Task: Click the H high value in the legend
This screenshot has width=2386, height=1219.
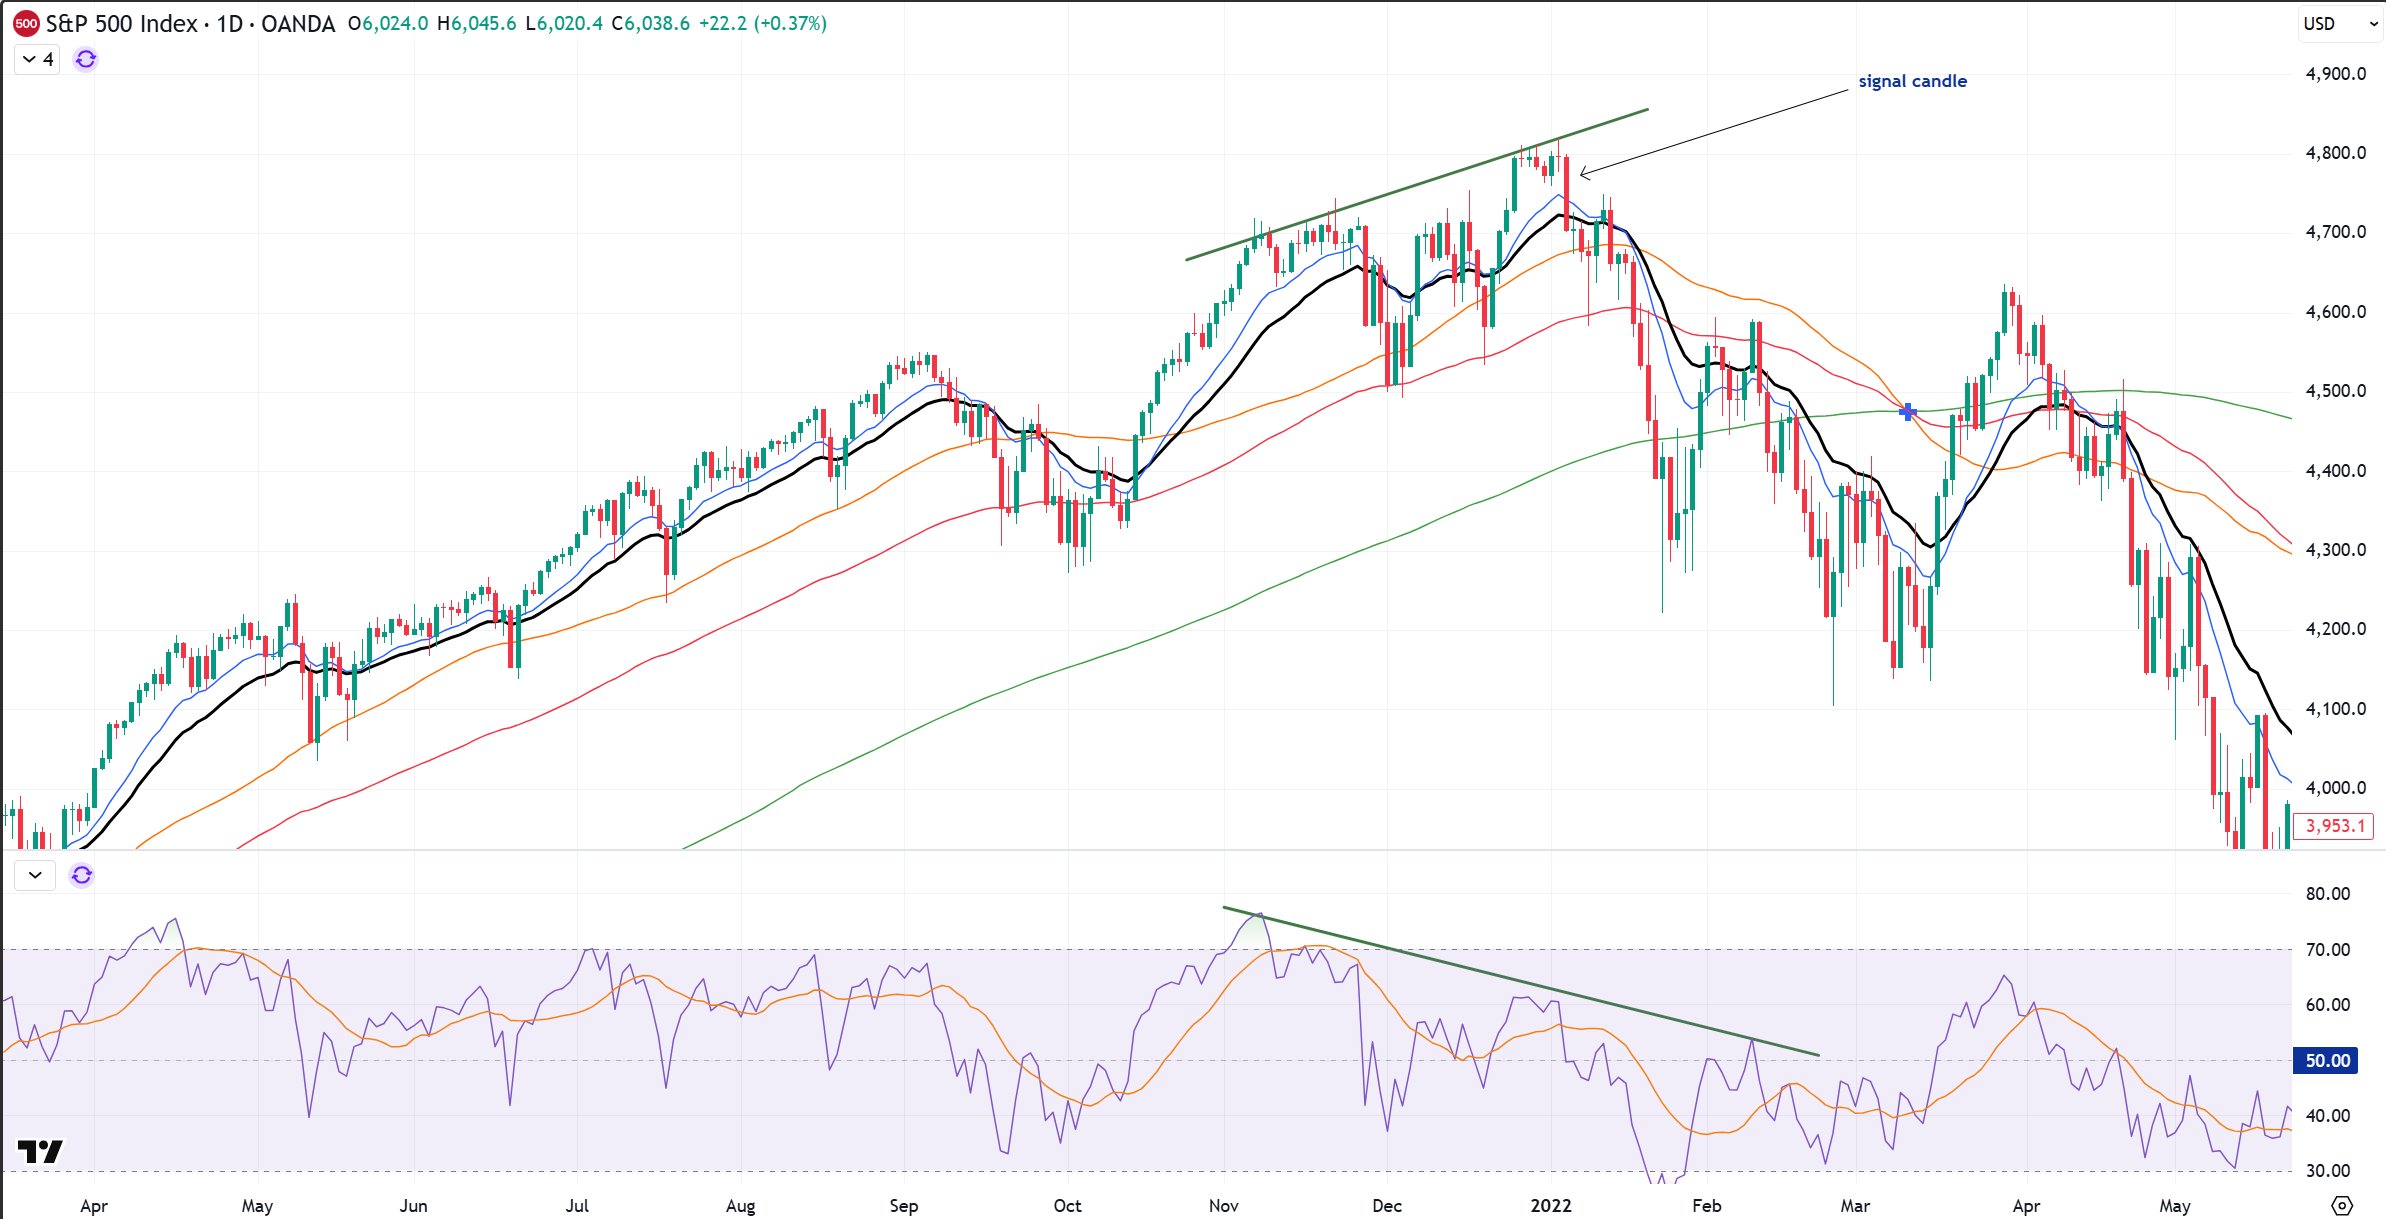Action: 475,24
